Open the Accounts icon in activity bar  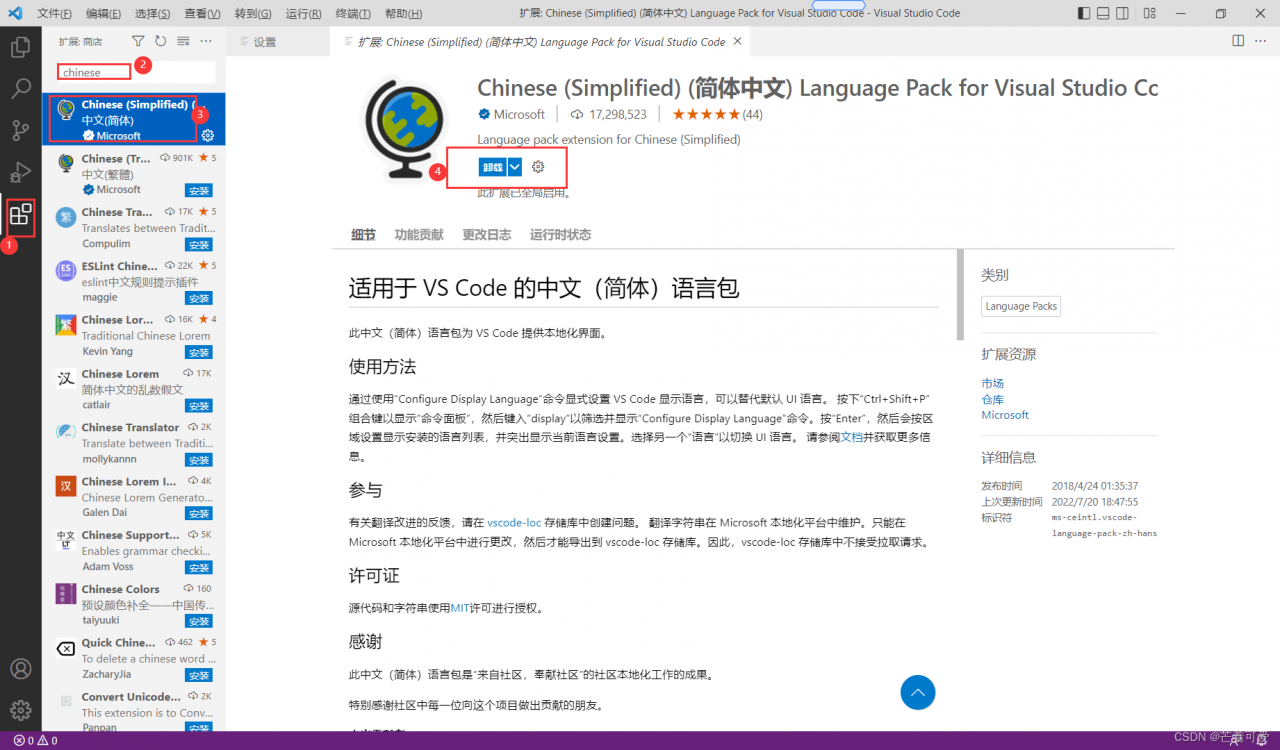pos(20,668)
